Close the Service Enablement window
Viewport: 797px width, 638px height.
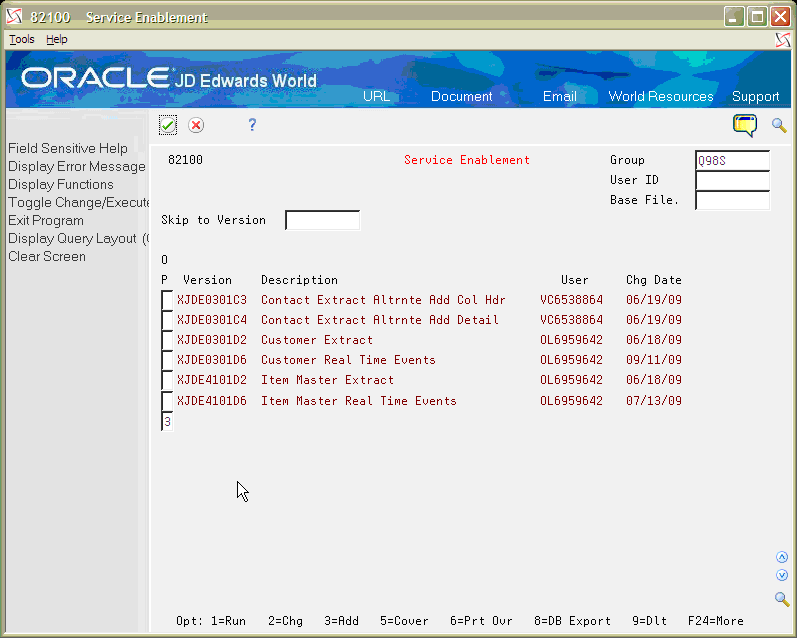[x=780, y=17]
